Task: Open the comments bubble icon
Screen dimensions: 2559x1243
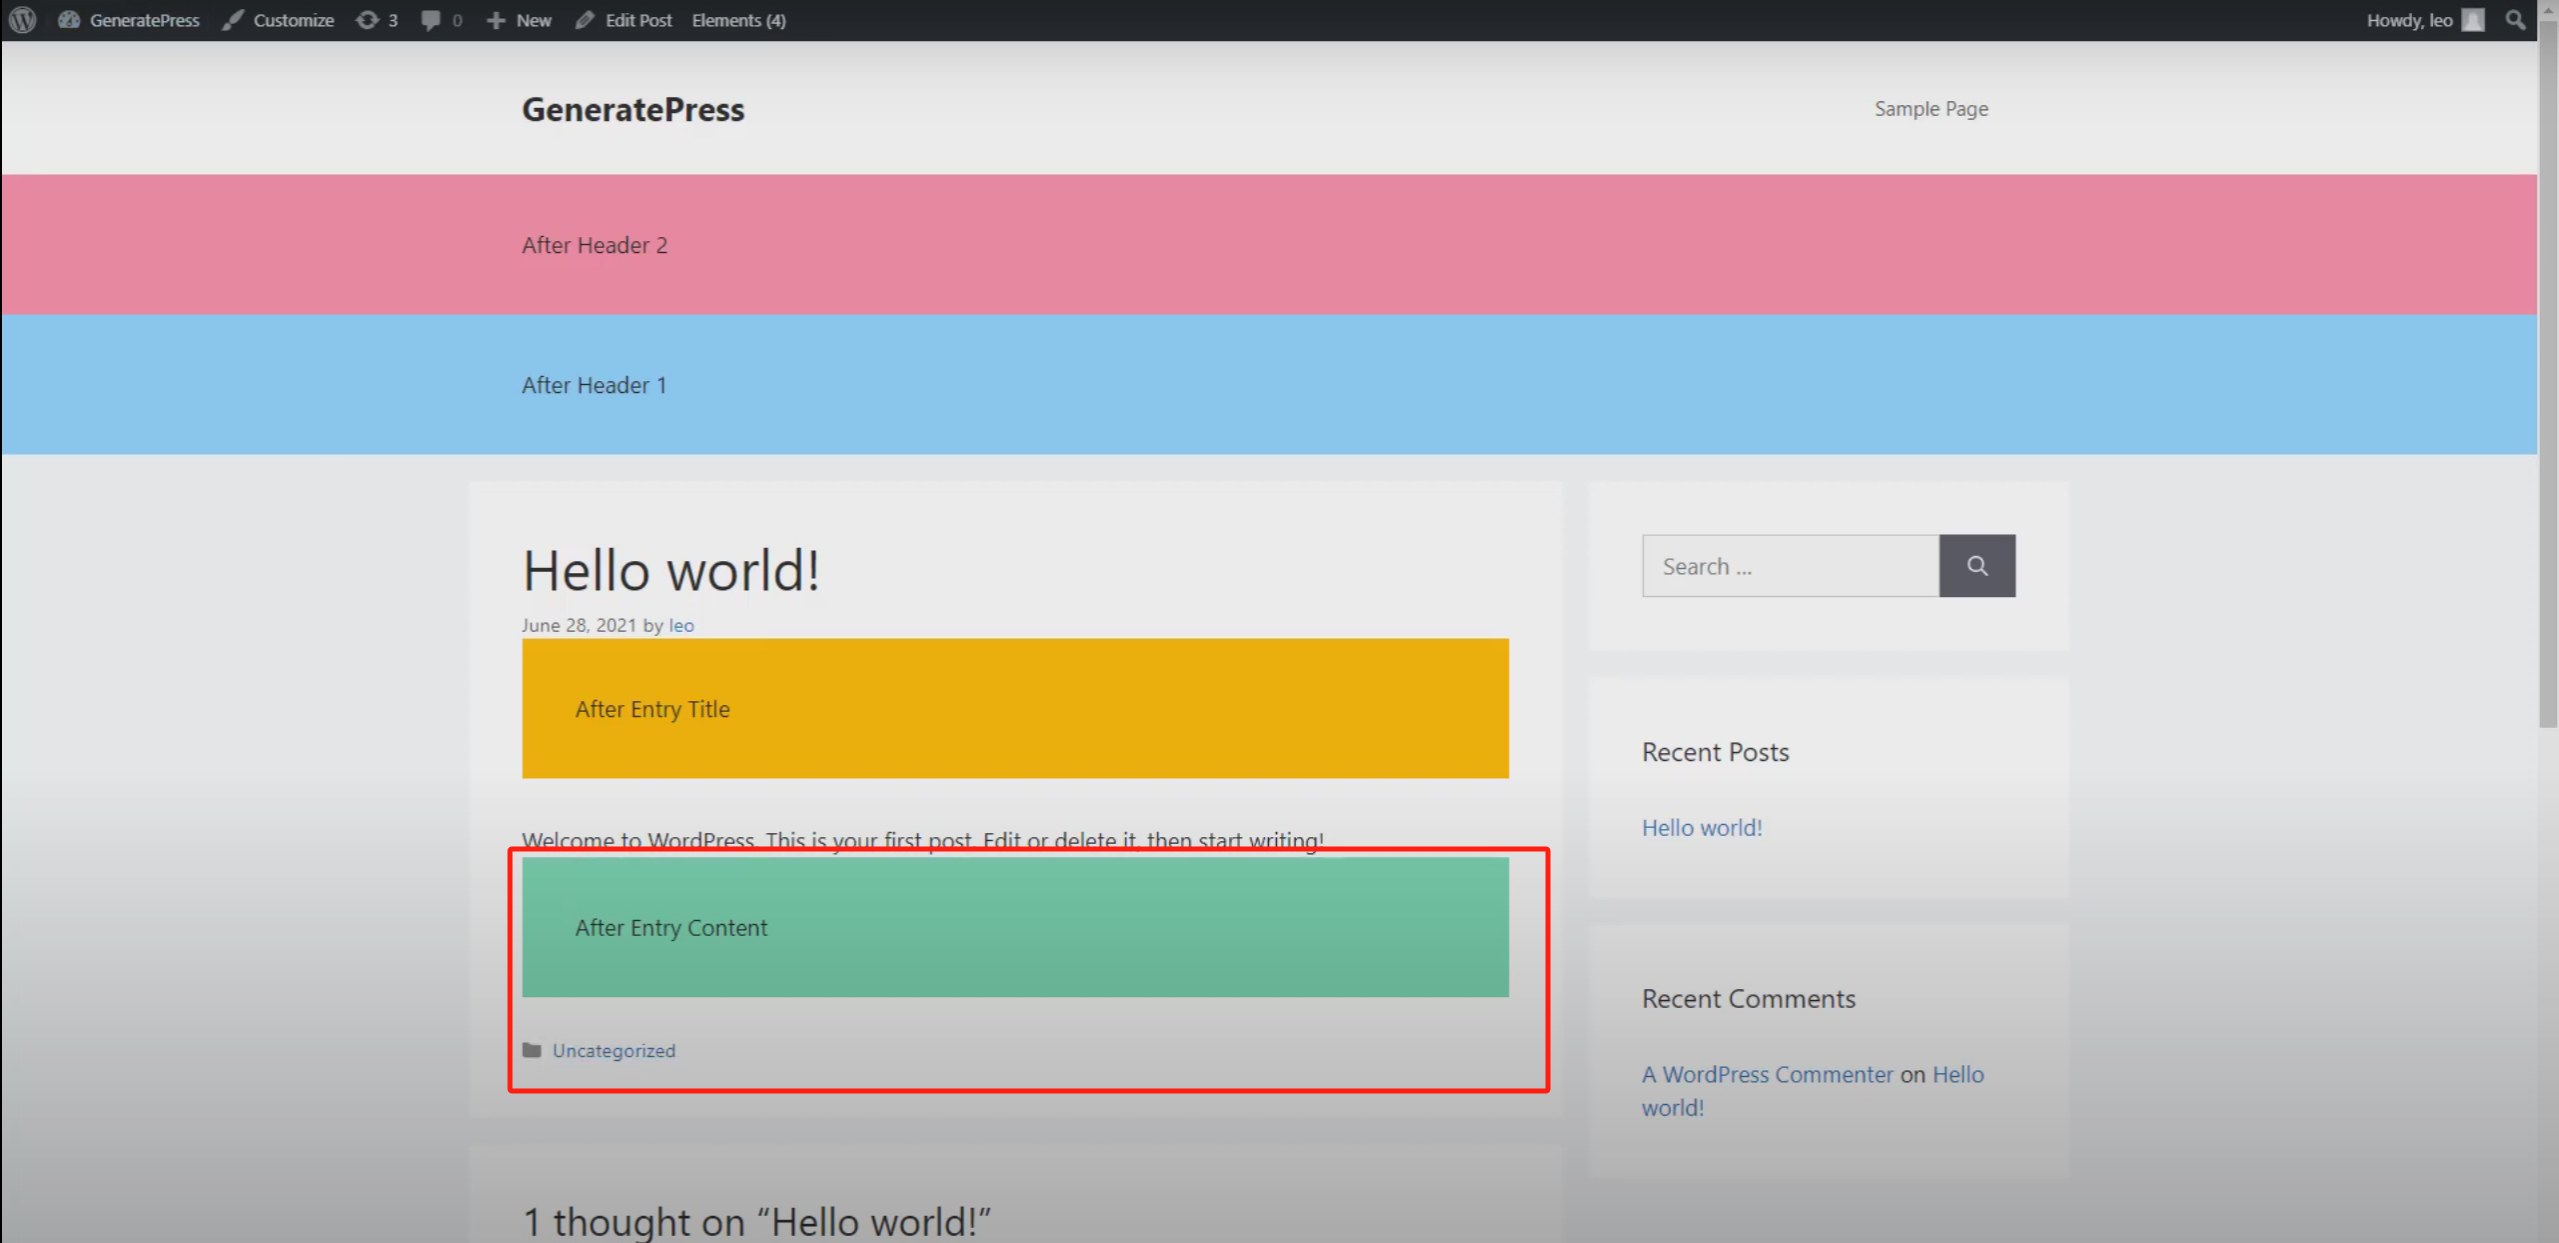Action: pos(430,20)
